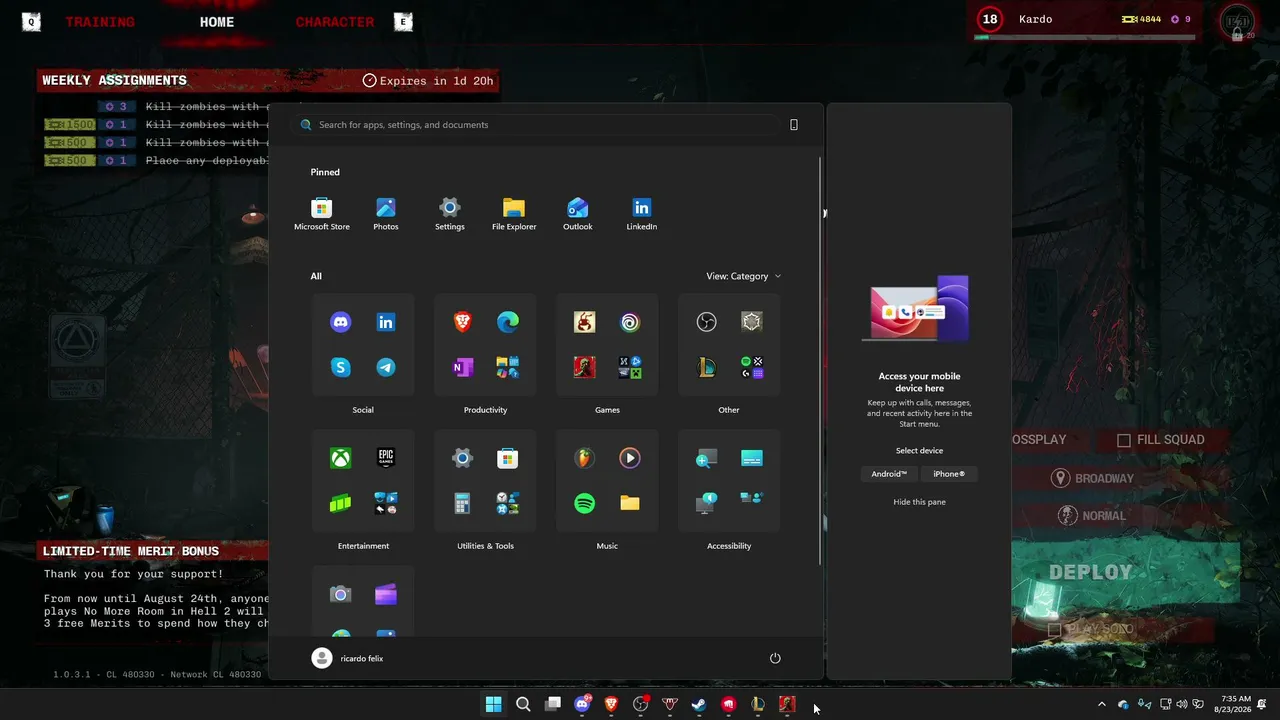The width and height of the screenshot is (1280, 720).
Task: Launch Telegram from the Social category
Action: [x=386, y=367]
